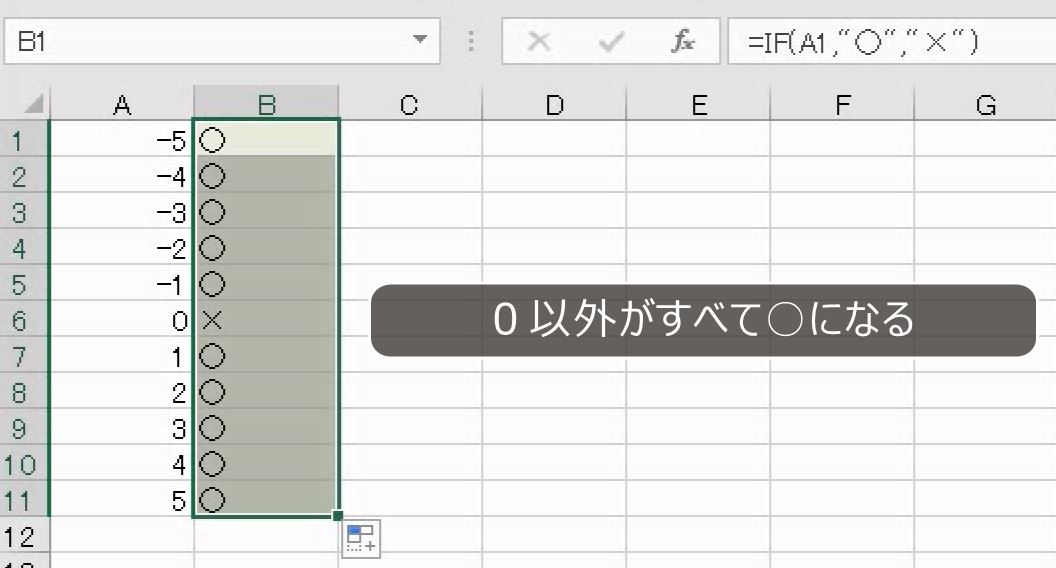Click cell A9 containing 3
The height and width of the screenshot is (568, 1056).
tap(122, 427)
